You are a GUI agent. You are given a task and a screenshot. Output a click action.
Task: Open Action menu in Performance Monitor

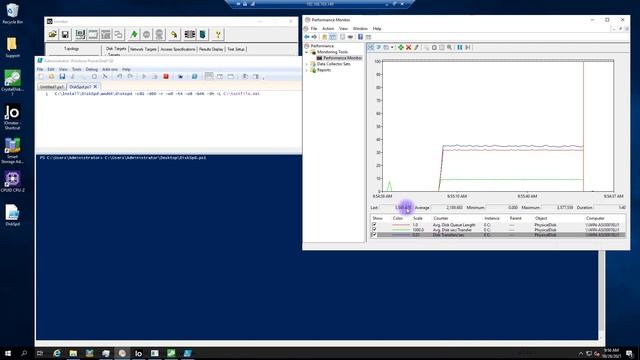tap(328, 29)
